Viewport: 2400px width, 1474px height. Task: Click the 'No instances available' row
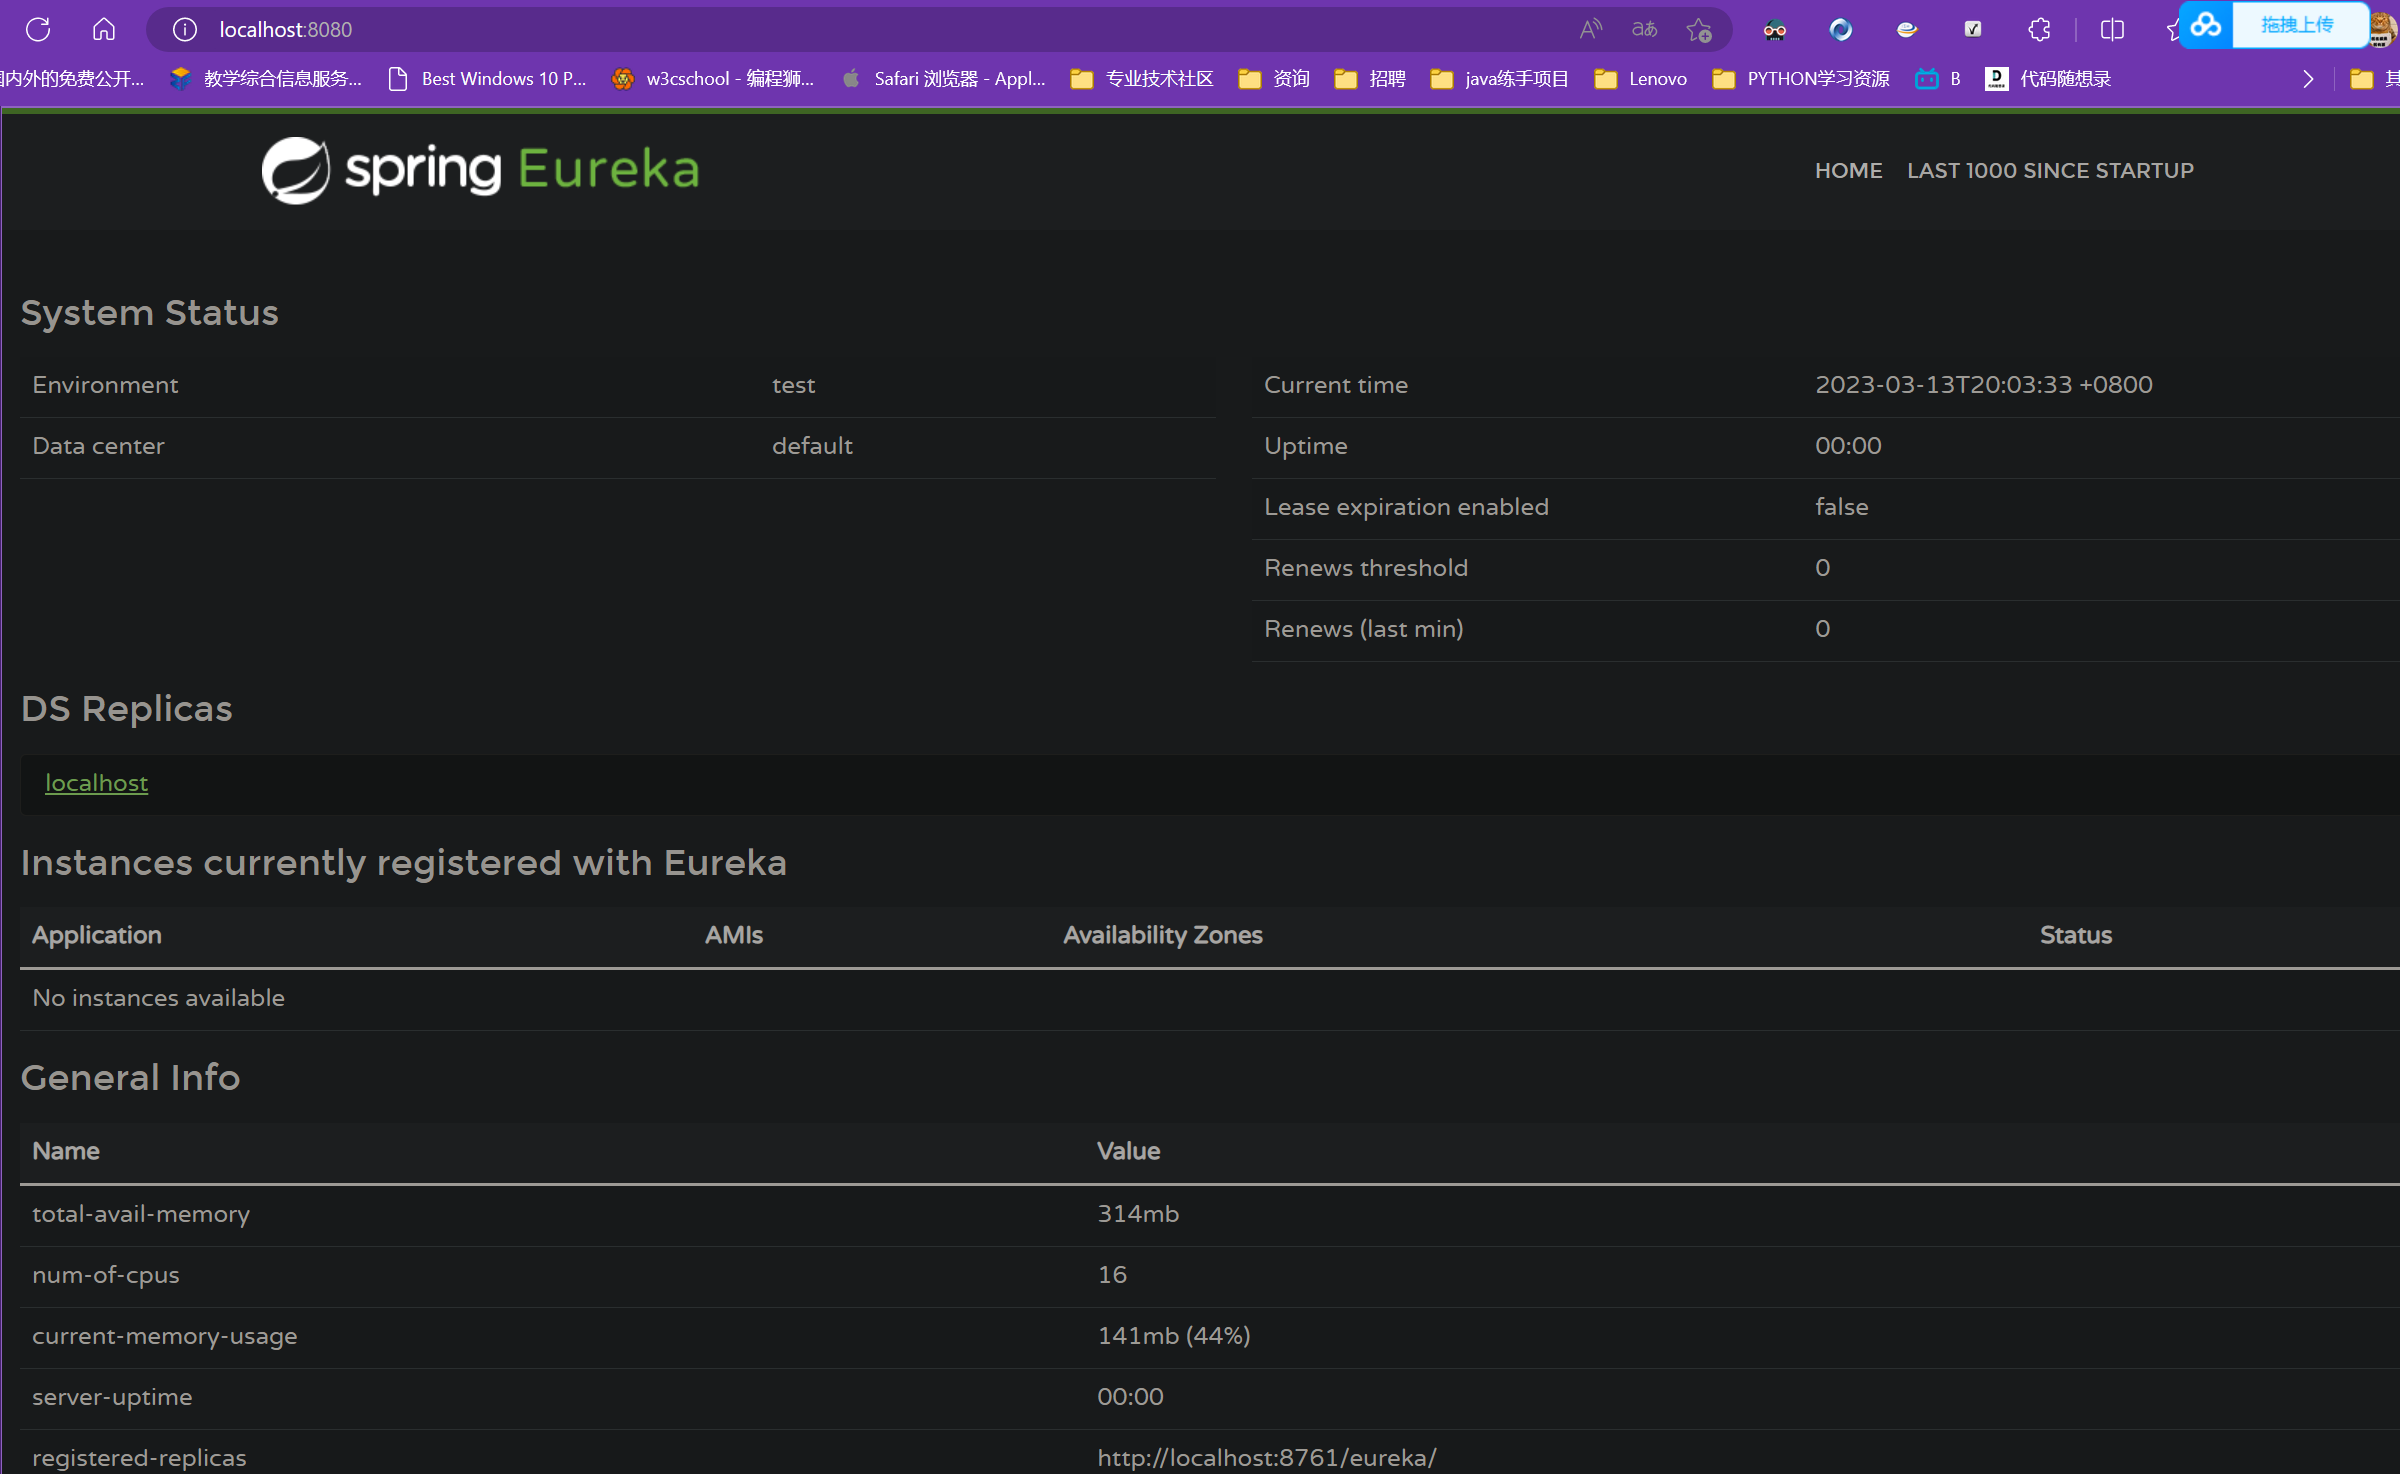click(1210, 998)
